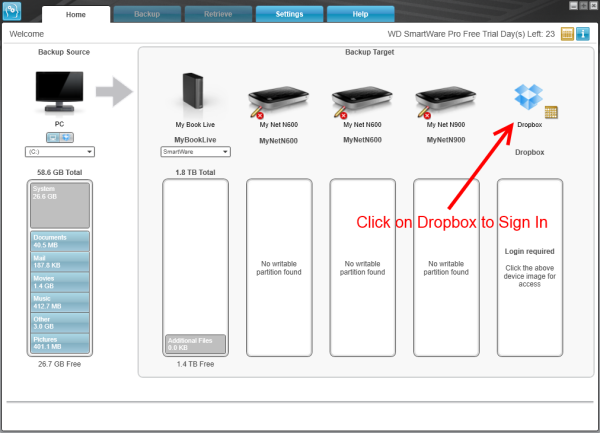Click the "1.8 TB Total" capacity label
The image size is (600, 433).
(x=195, y=173)
